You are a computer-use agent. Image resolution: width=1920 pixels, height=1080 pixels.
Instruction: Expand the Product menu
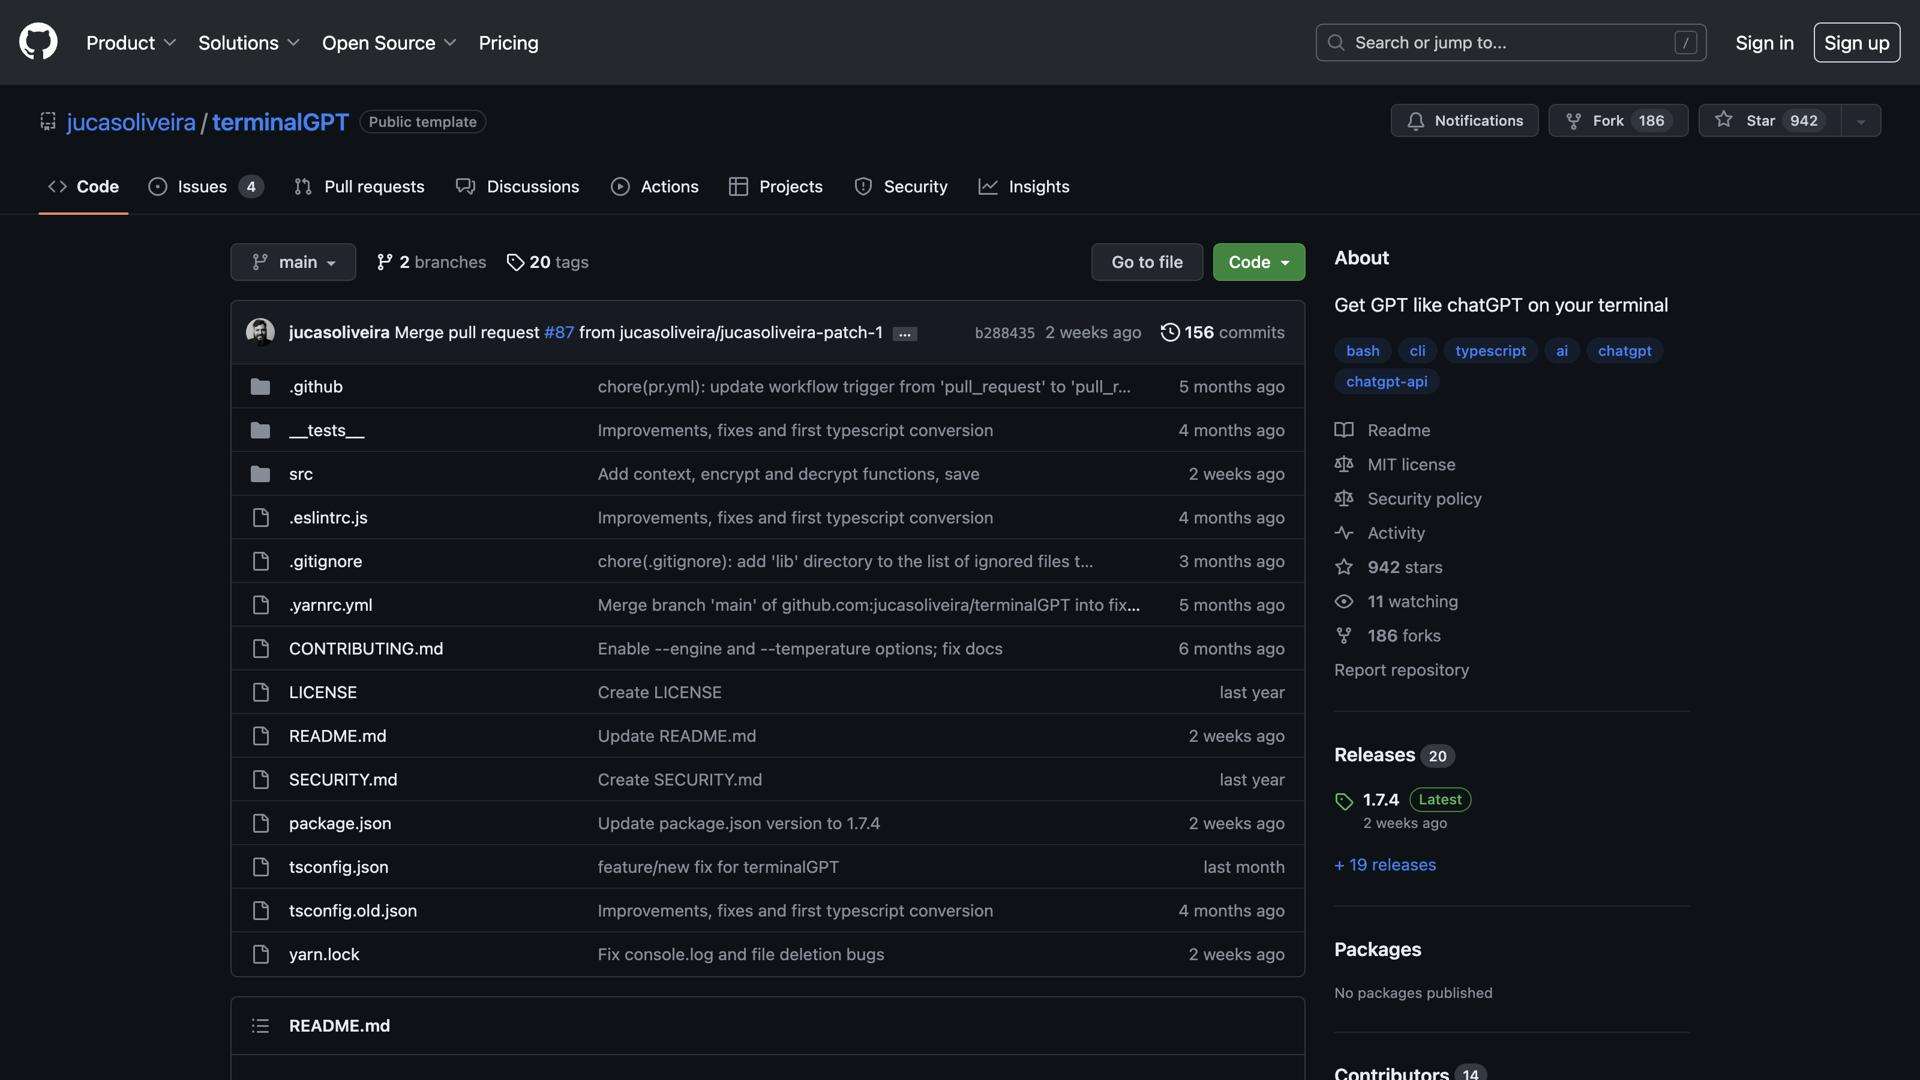(x=129, y=42)
